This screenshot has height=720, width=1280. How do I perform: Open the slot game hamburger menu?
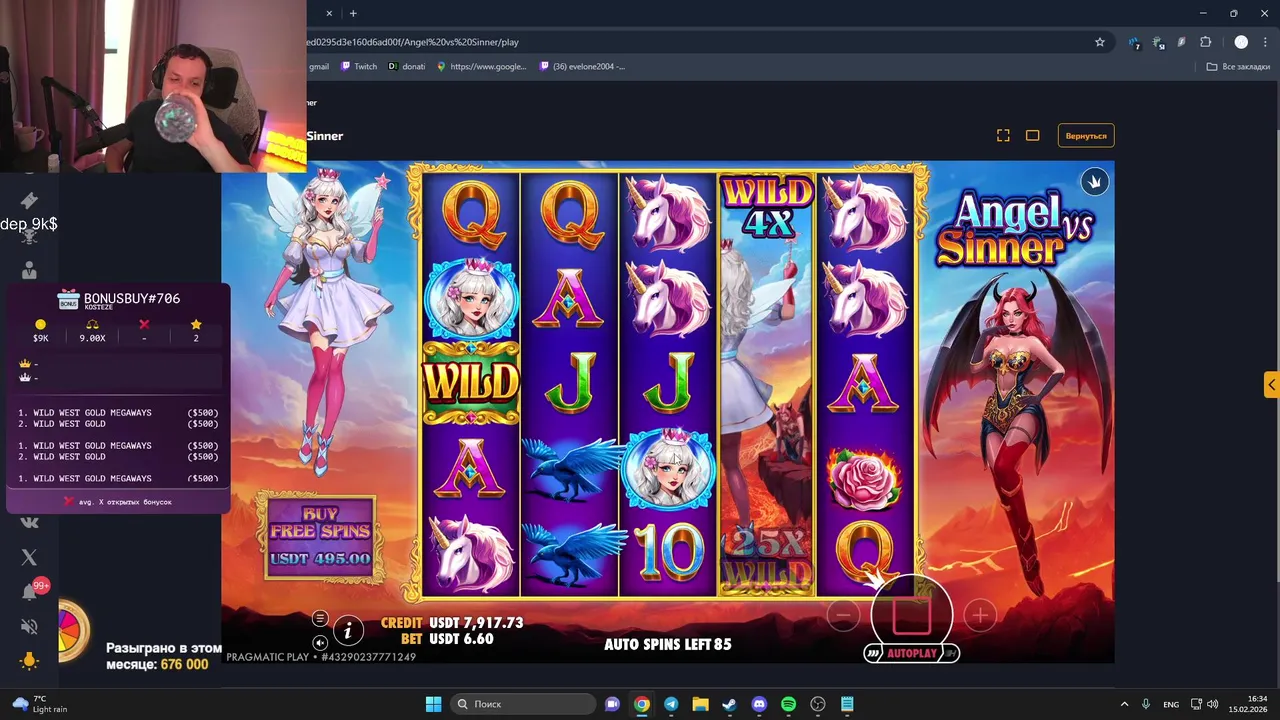[320, 618]
